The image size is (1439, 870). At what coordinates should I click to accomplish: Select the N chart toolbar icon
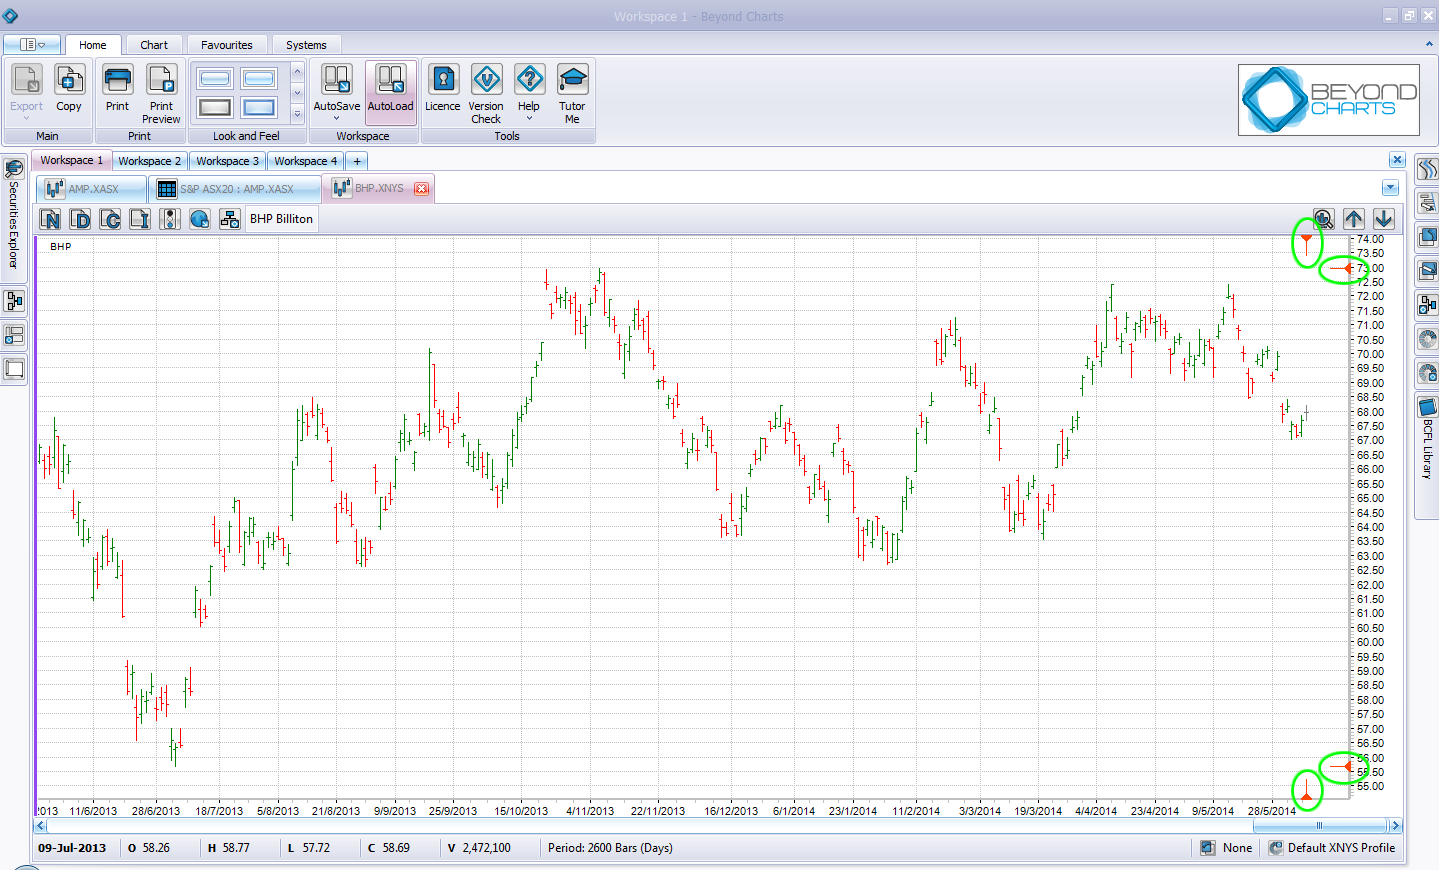(51, 219)
